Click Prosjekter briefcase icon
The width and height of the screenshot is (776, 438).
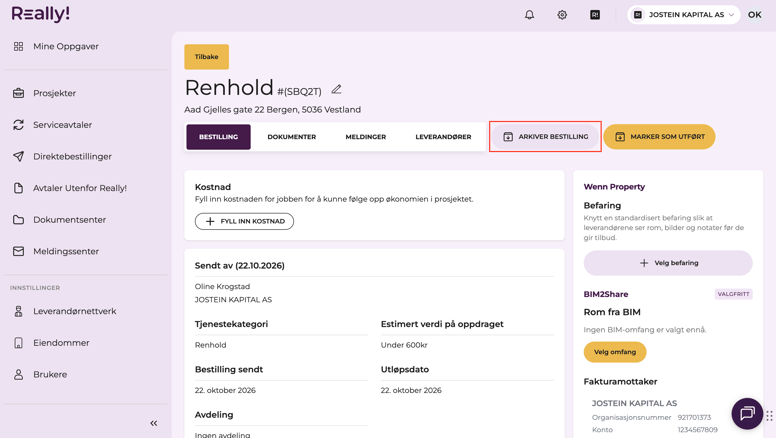[x=18, y=93]
